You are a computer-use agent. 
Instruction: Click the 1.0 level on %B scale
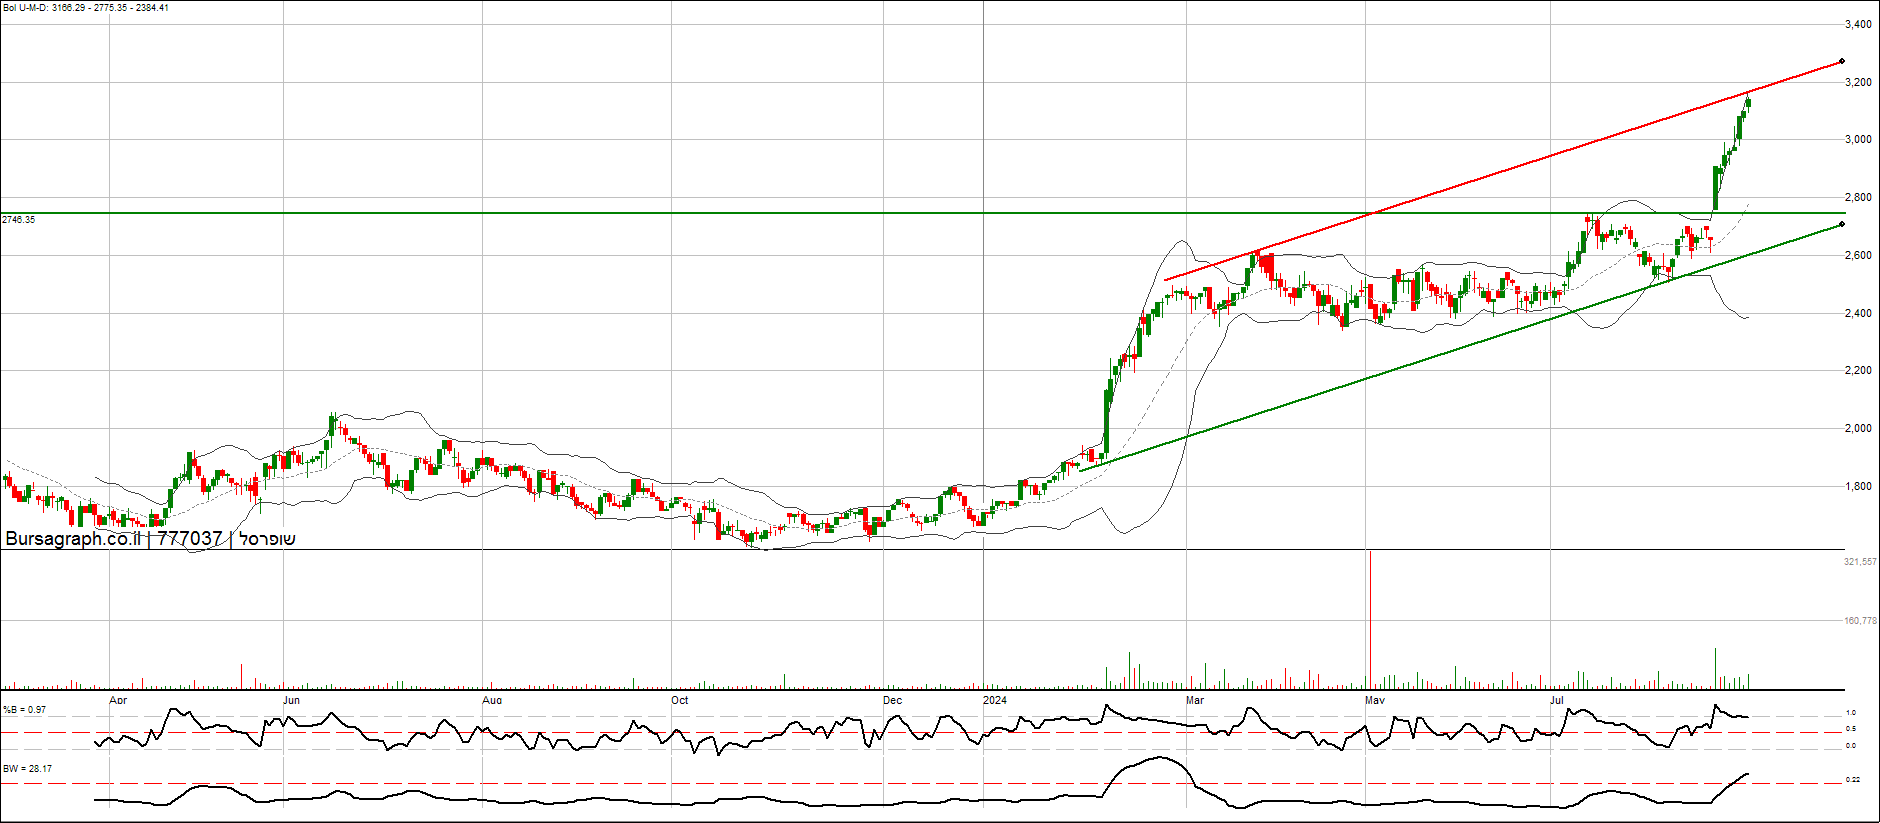coord(1851,713)
